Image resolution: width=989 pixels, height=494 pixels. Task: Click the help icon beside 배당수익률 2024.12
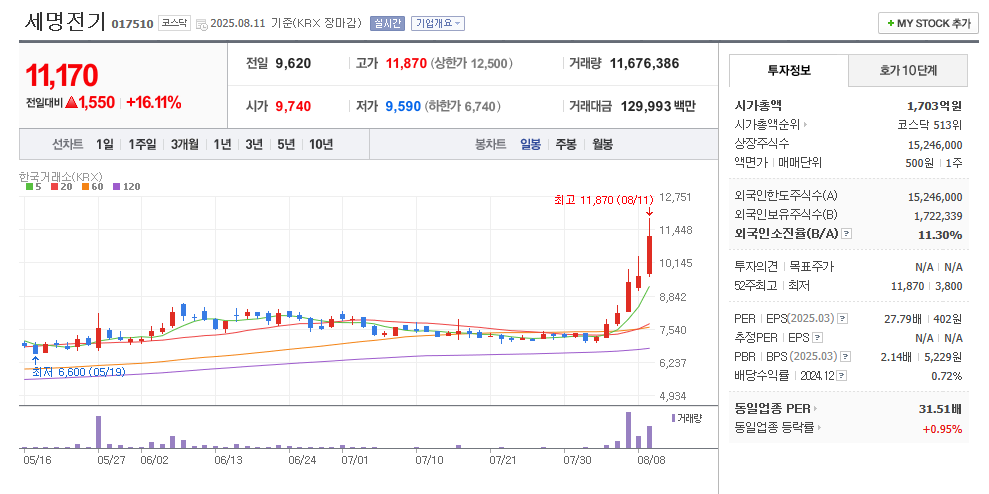tap(842, 376)
